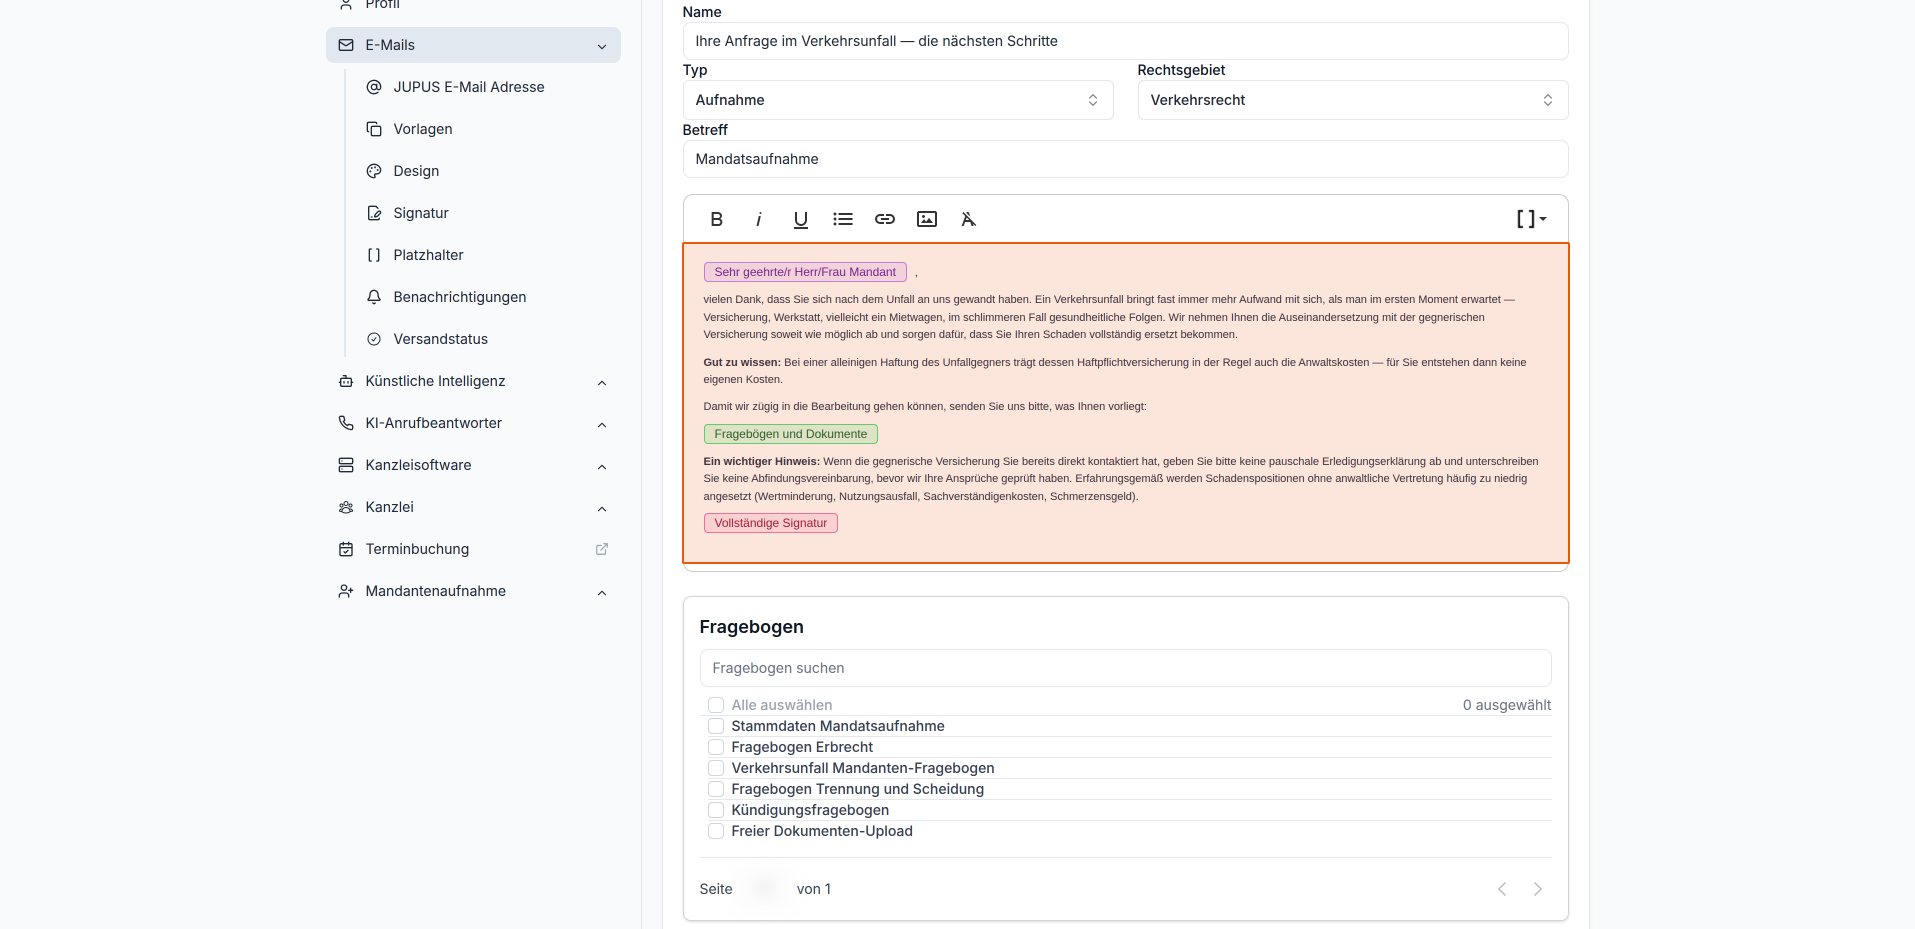Click the copy icon next to Vorlagen

pos(374,129)
